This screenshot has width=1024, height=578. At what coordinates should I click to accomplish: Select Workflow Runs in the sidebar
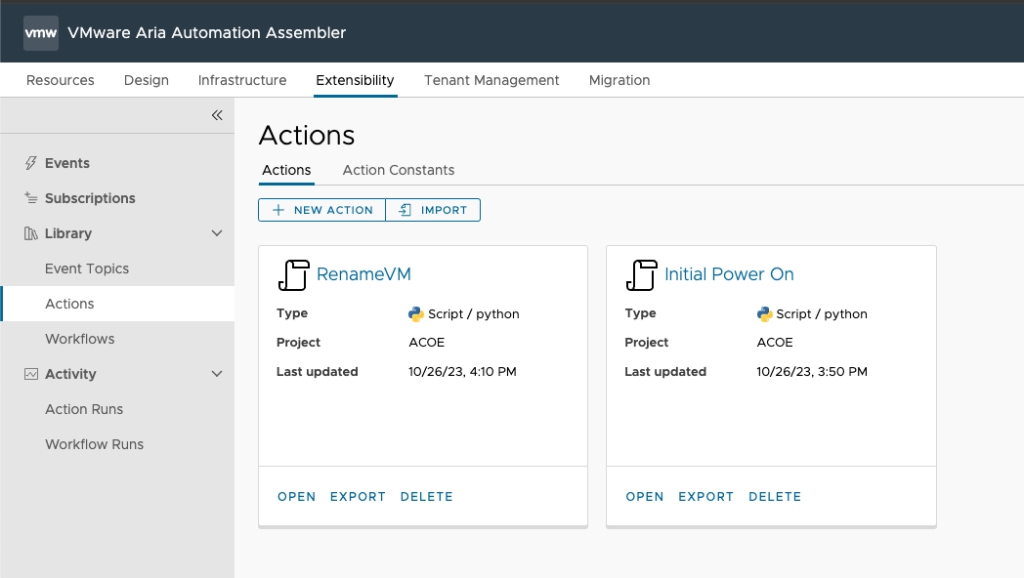94,444
